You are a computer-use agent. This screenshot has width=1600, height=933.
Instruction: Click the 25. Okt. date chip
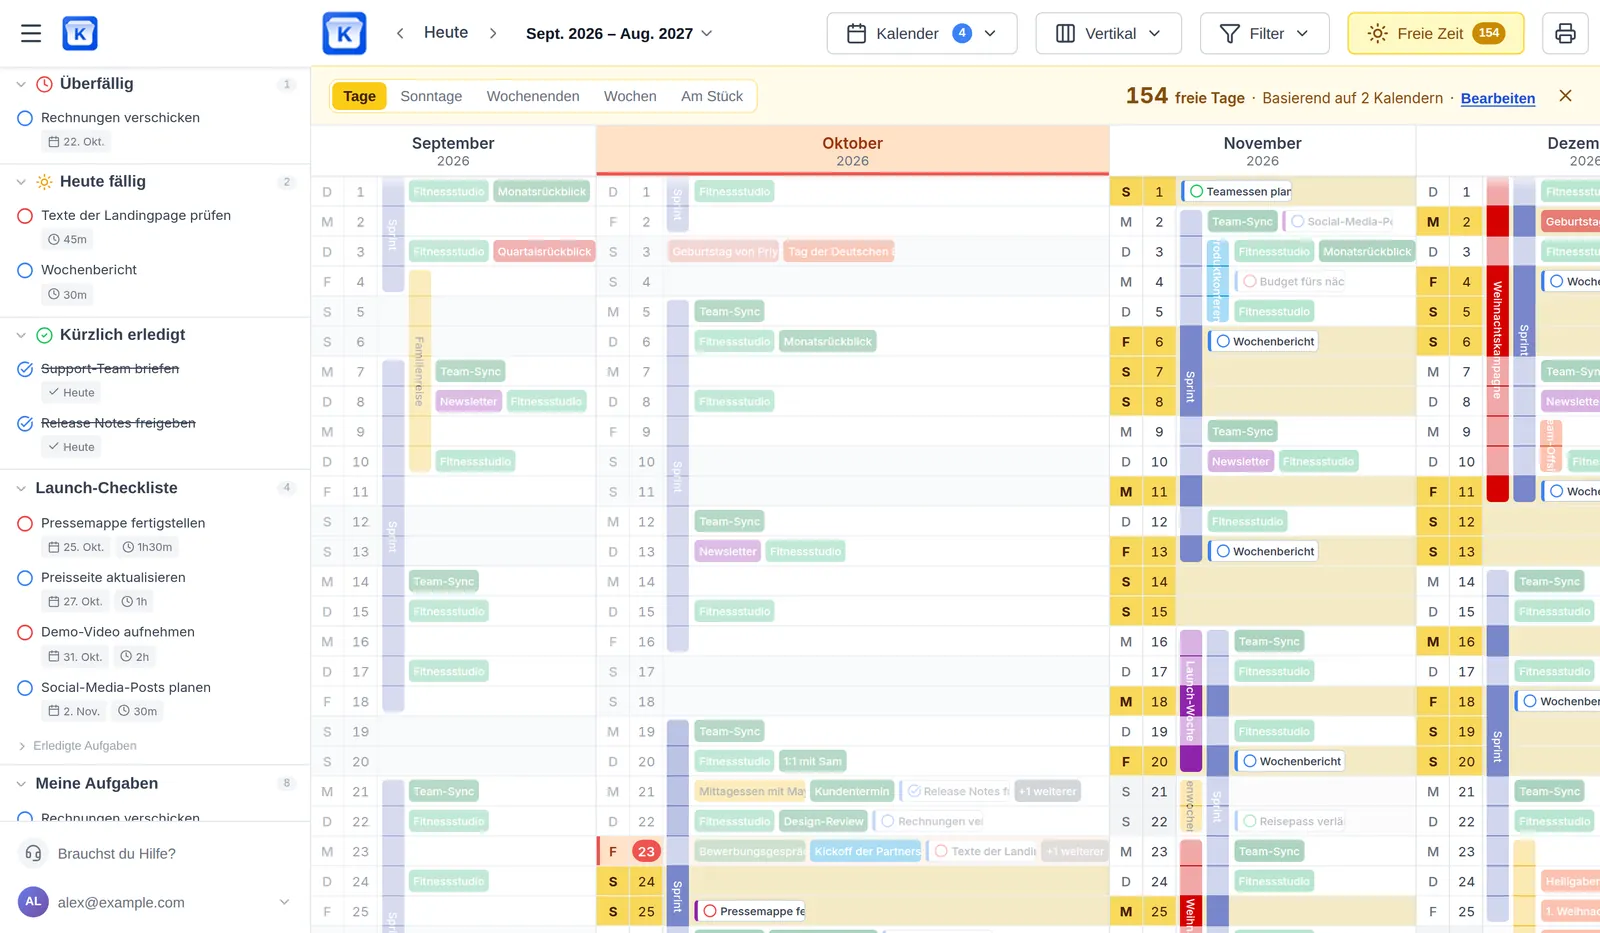[x=76, y=547]
